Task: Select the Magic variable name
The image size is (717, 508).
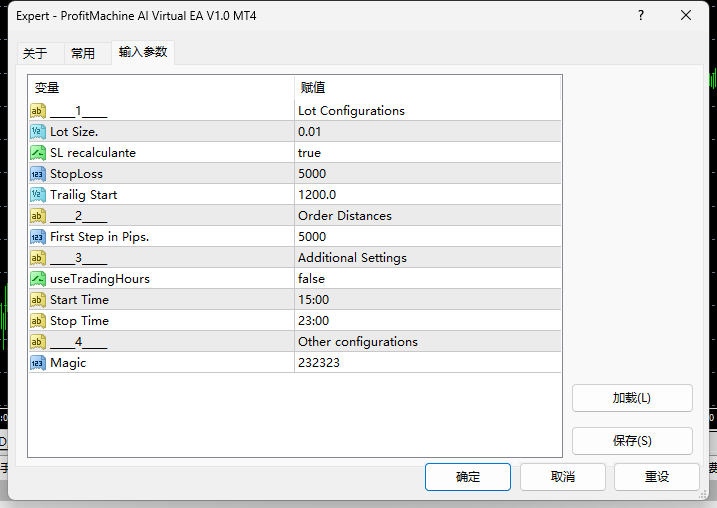Action: click(x=68, y=363)
